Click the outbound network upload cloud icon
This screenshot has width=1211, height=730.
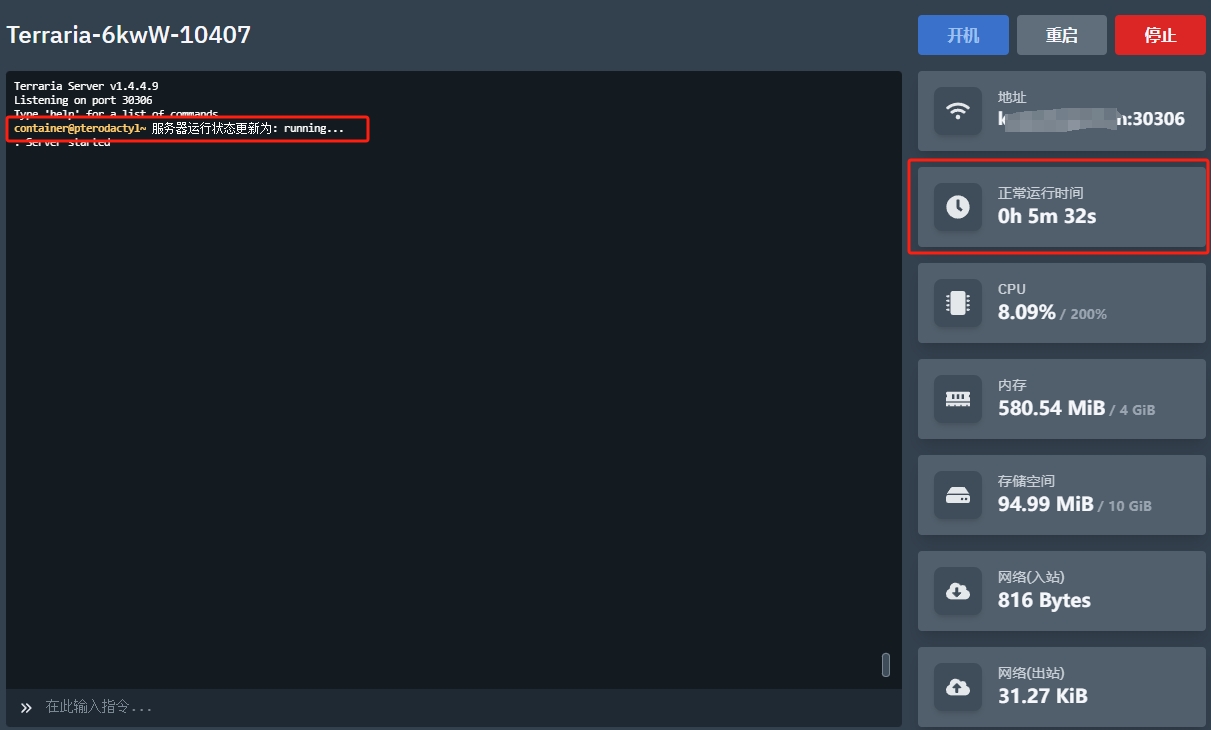pyautogui.click(x=958, y=687)
